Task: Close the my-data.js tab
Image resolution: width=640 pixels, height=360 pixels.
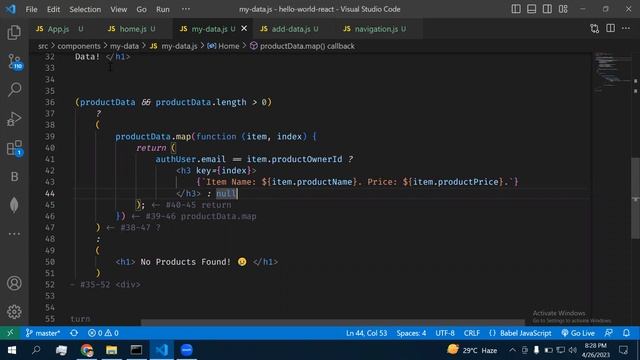Action: coord(244,28)
